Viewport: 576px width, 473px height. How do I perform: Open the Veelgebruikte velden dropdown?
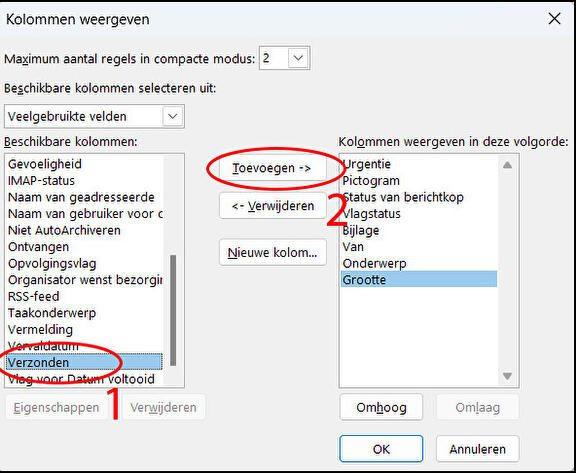pyautogui.click(x=94, y=116)
